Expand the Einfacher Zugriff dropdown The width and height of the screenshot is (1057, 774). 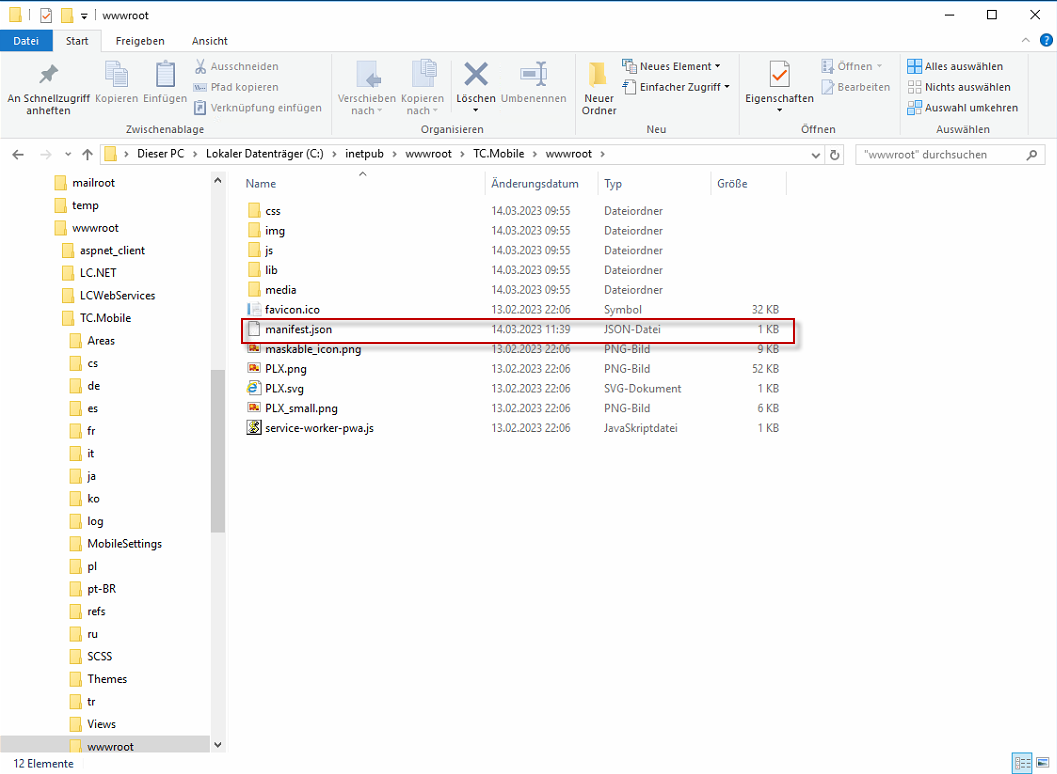(x=676, y=87)
